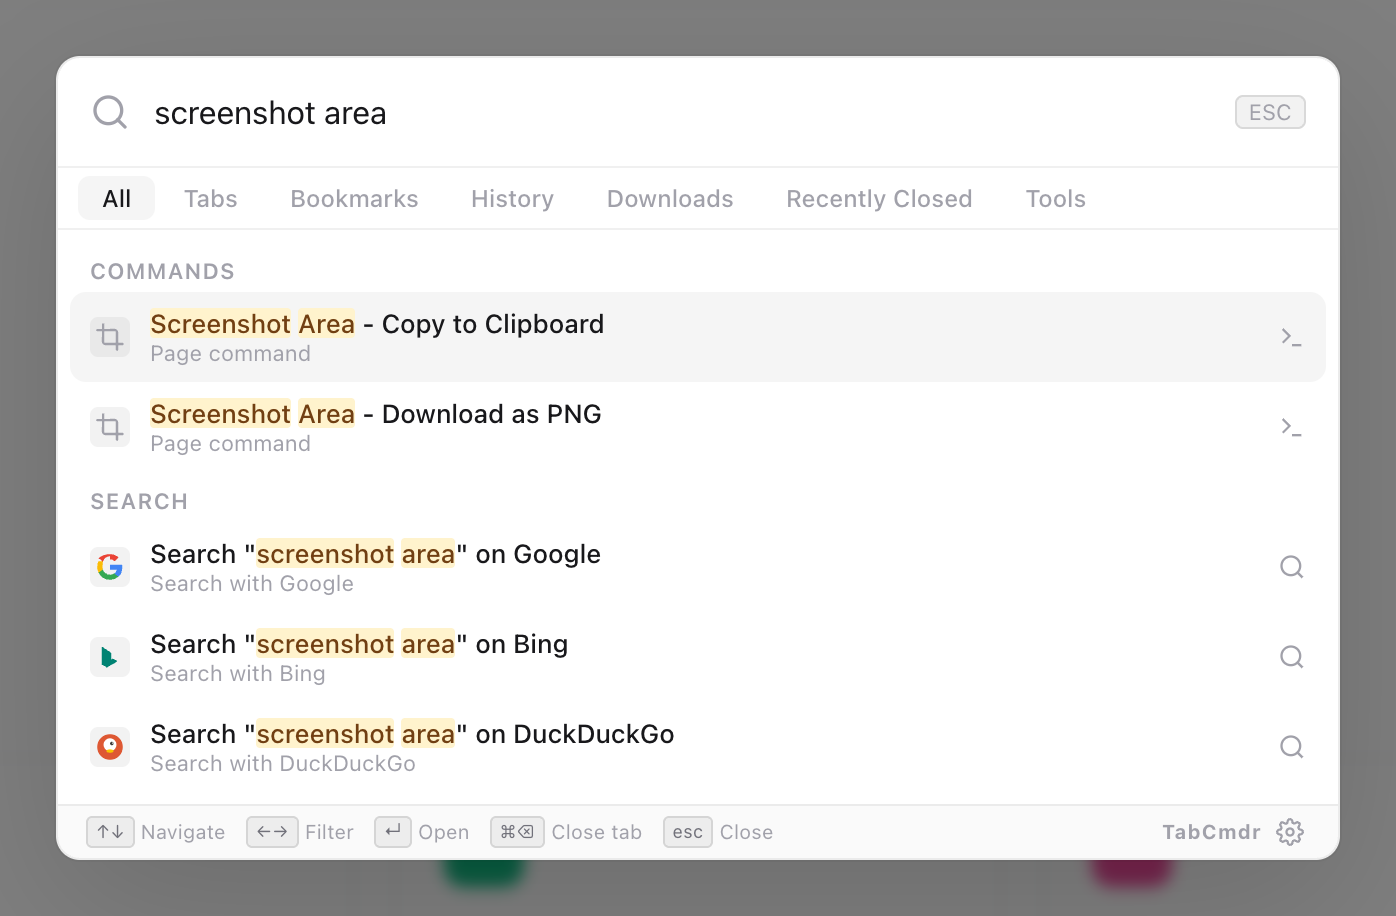Click into the "screenshot area" search input

click(x=685, y=112)
